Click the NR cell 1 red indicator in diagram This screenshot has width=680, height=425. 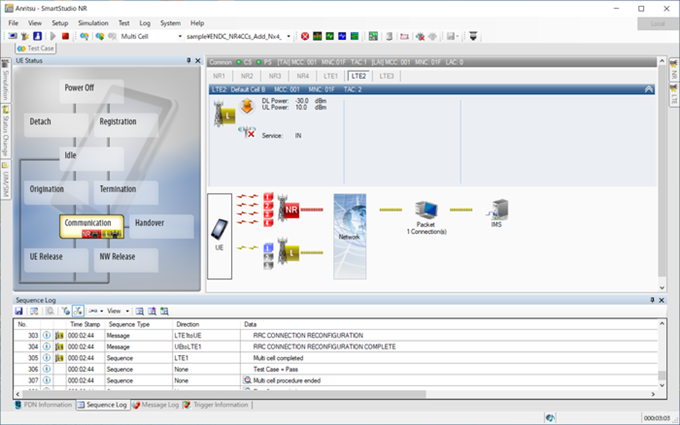point(268,197)
